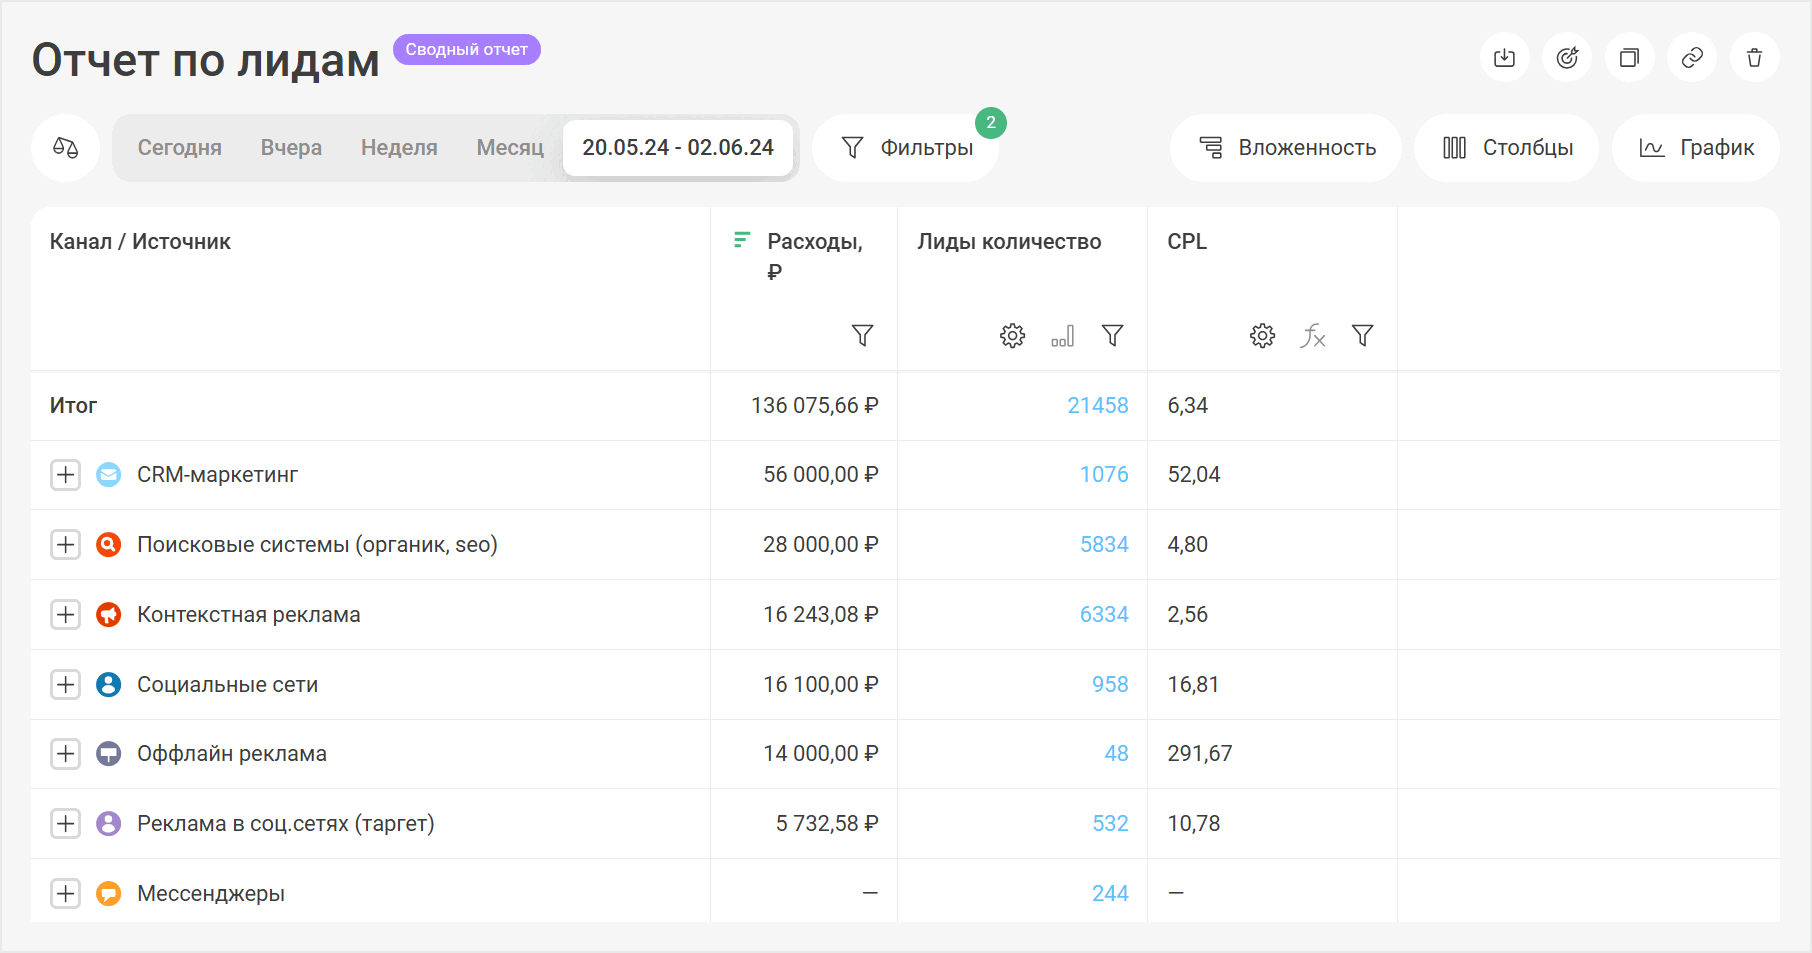Click the duplicate report icon
This screenshot has width=1812, height=953.
coord(1629,58)
